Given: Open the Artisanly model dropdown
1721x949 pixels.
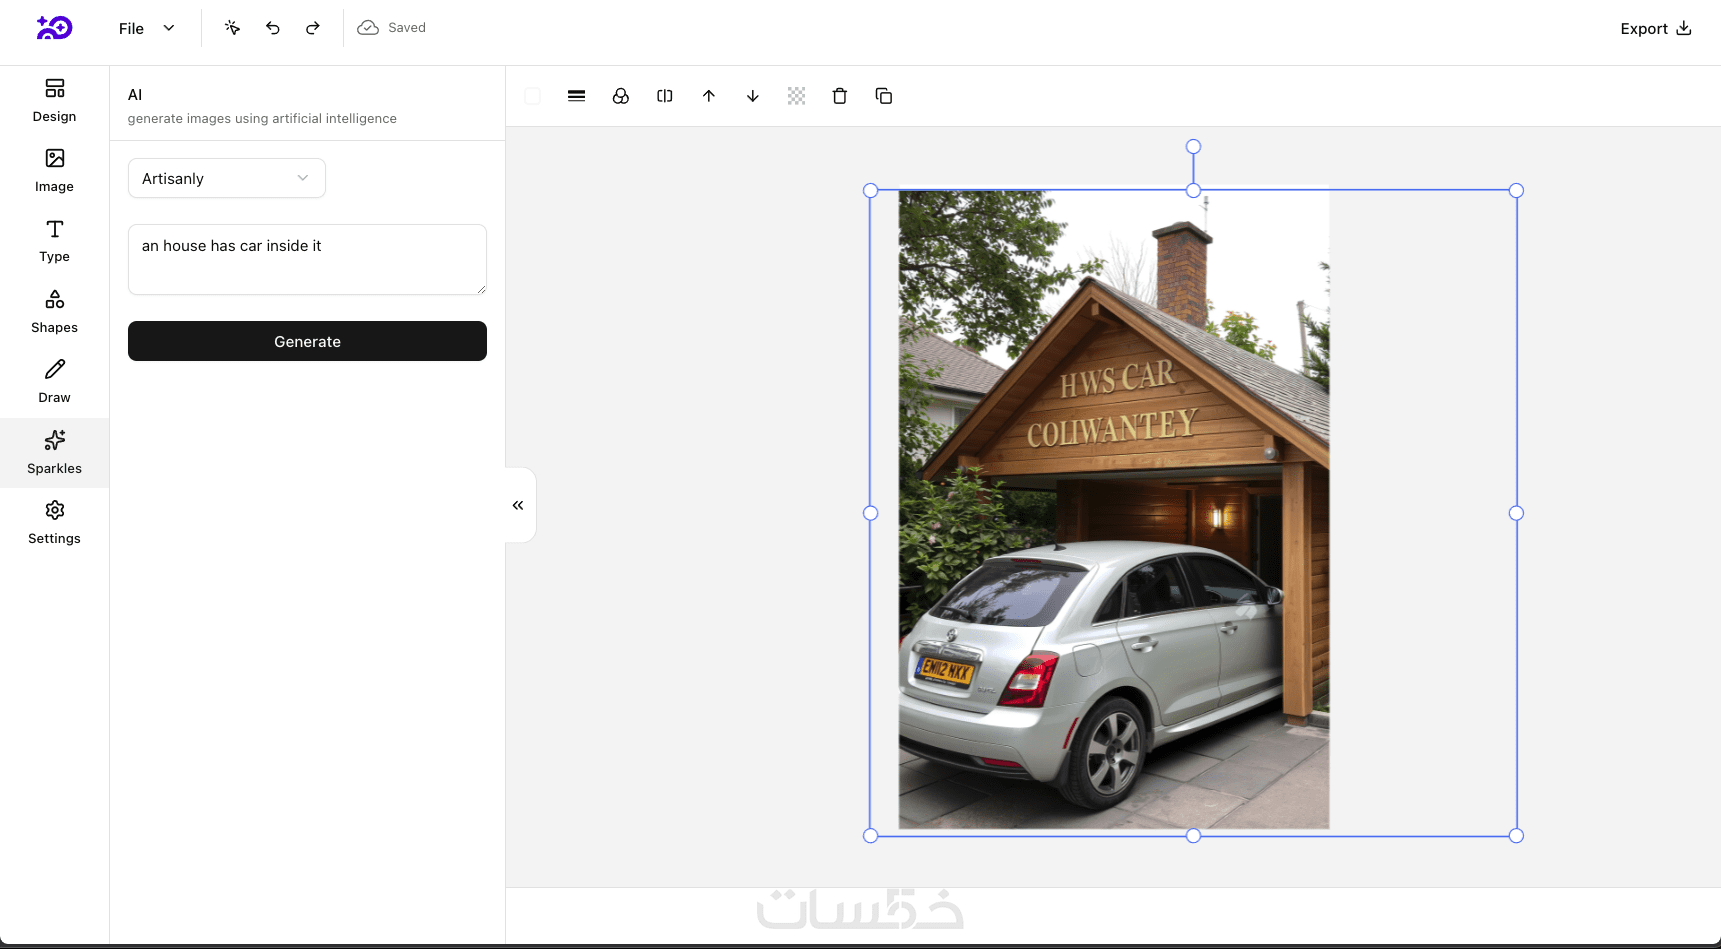Looking at the screenshot, I should pyautogui.click(x=227, y=178).
